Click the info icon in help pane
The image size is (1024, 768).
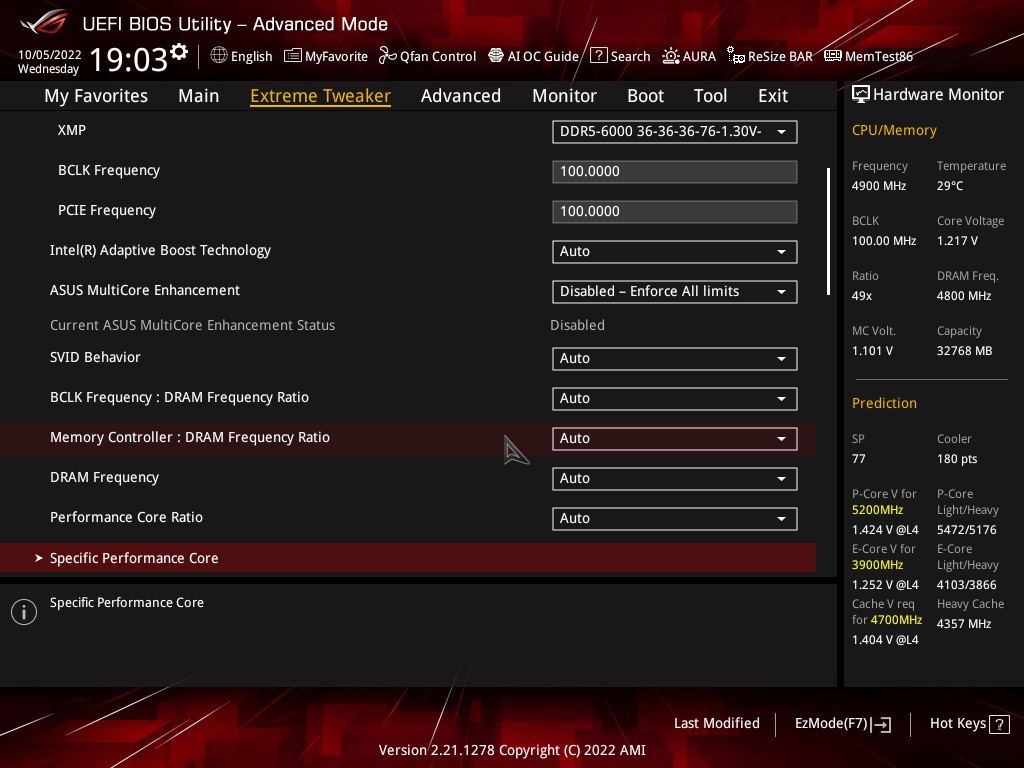(24, 612)
